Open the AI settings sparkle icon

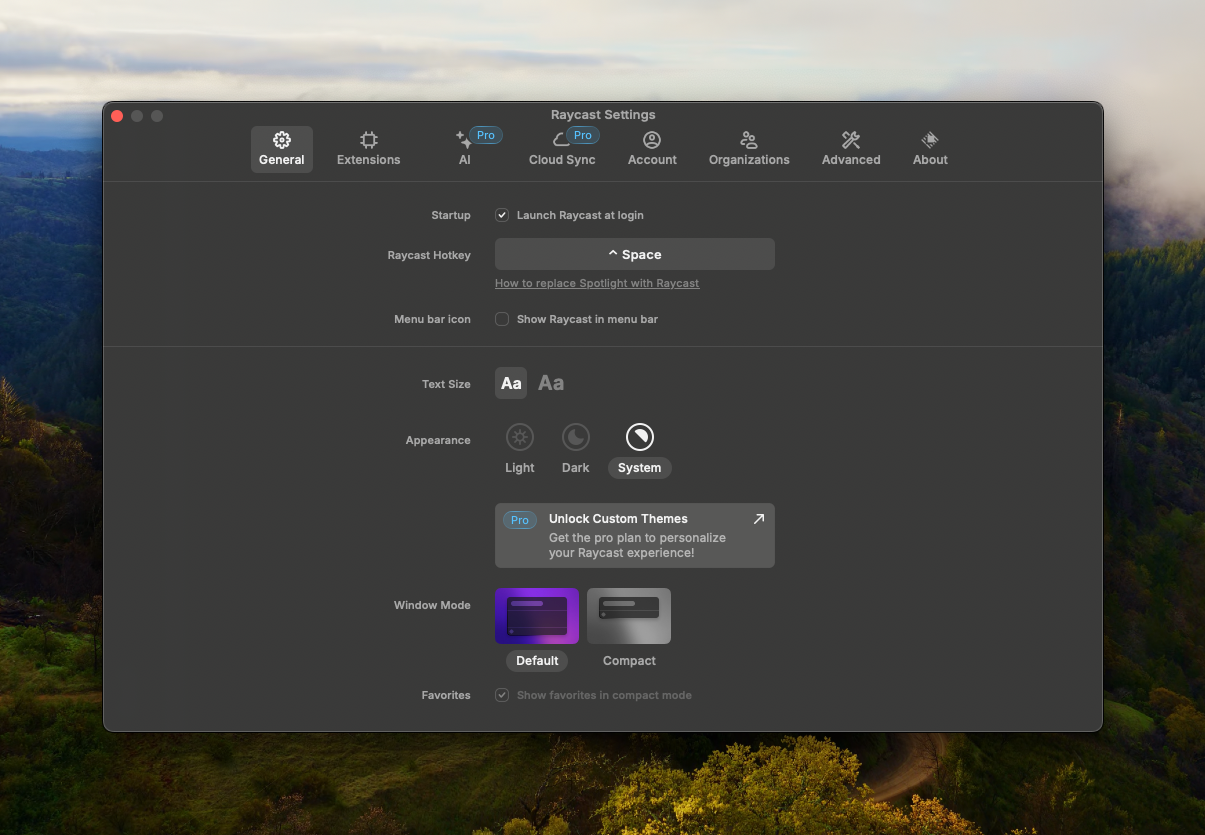click(463, 140)
